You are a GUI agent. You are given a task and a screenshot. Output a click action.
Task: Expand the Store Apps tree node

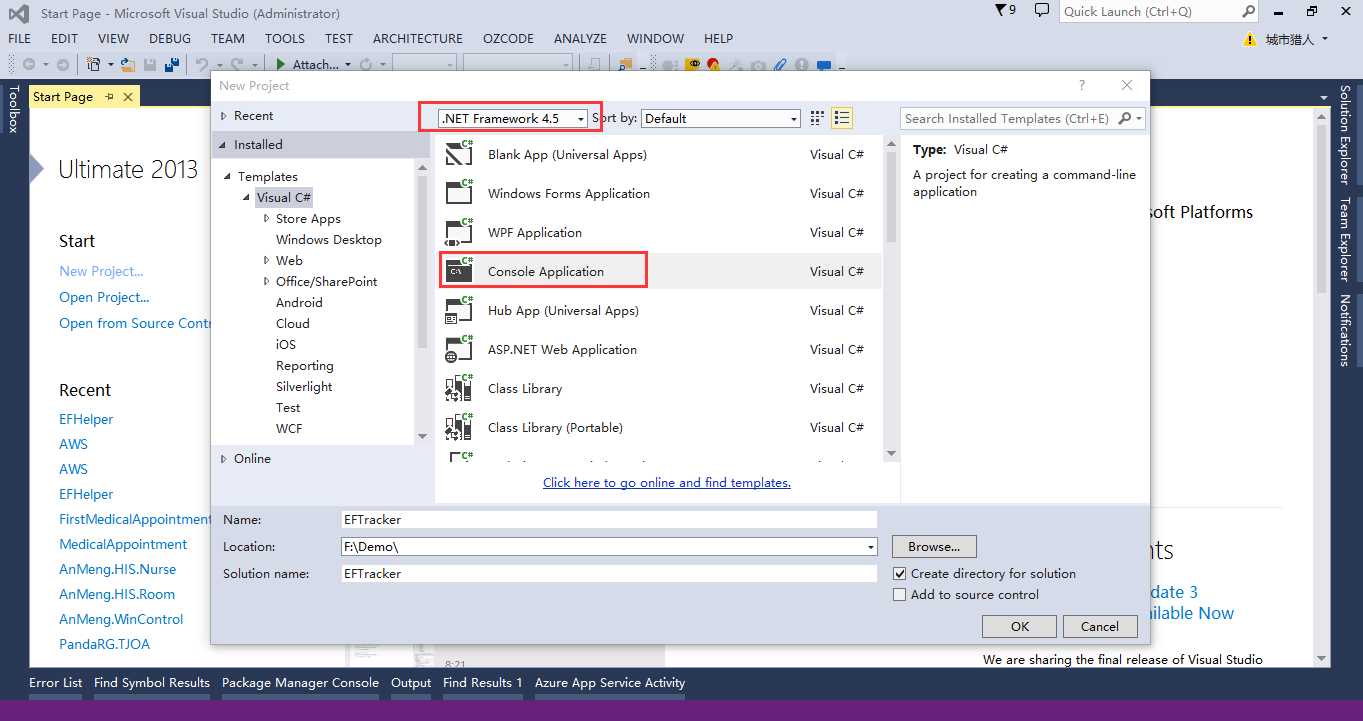pyautogui.click(x=266, y=218)
